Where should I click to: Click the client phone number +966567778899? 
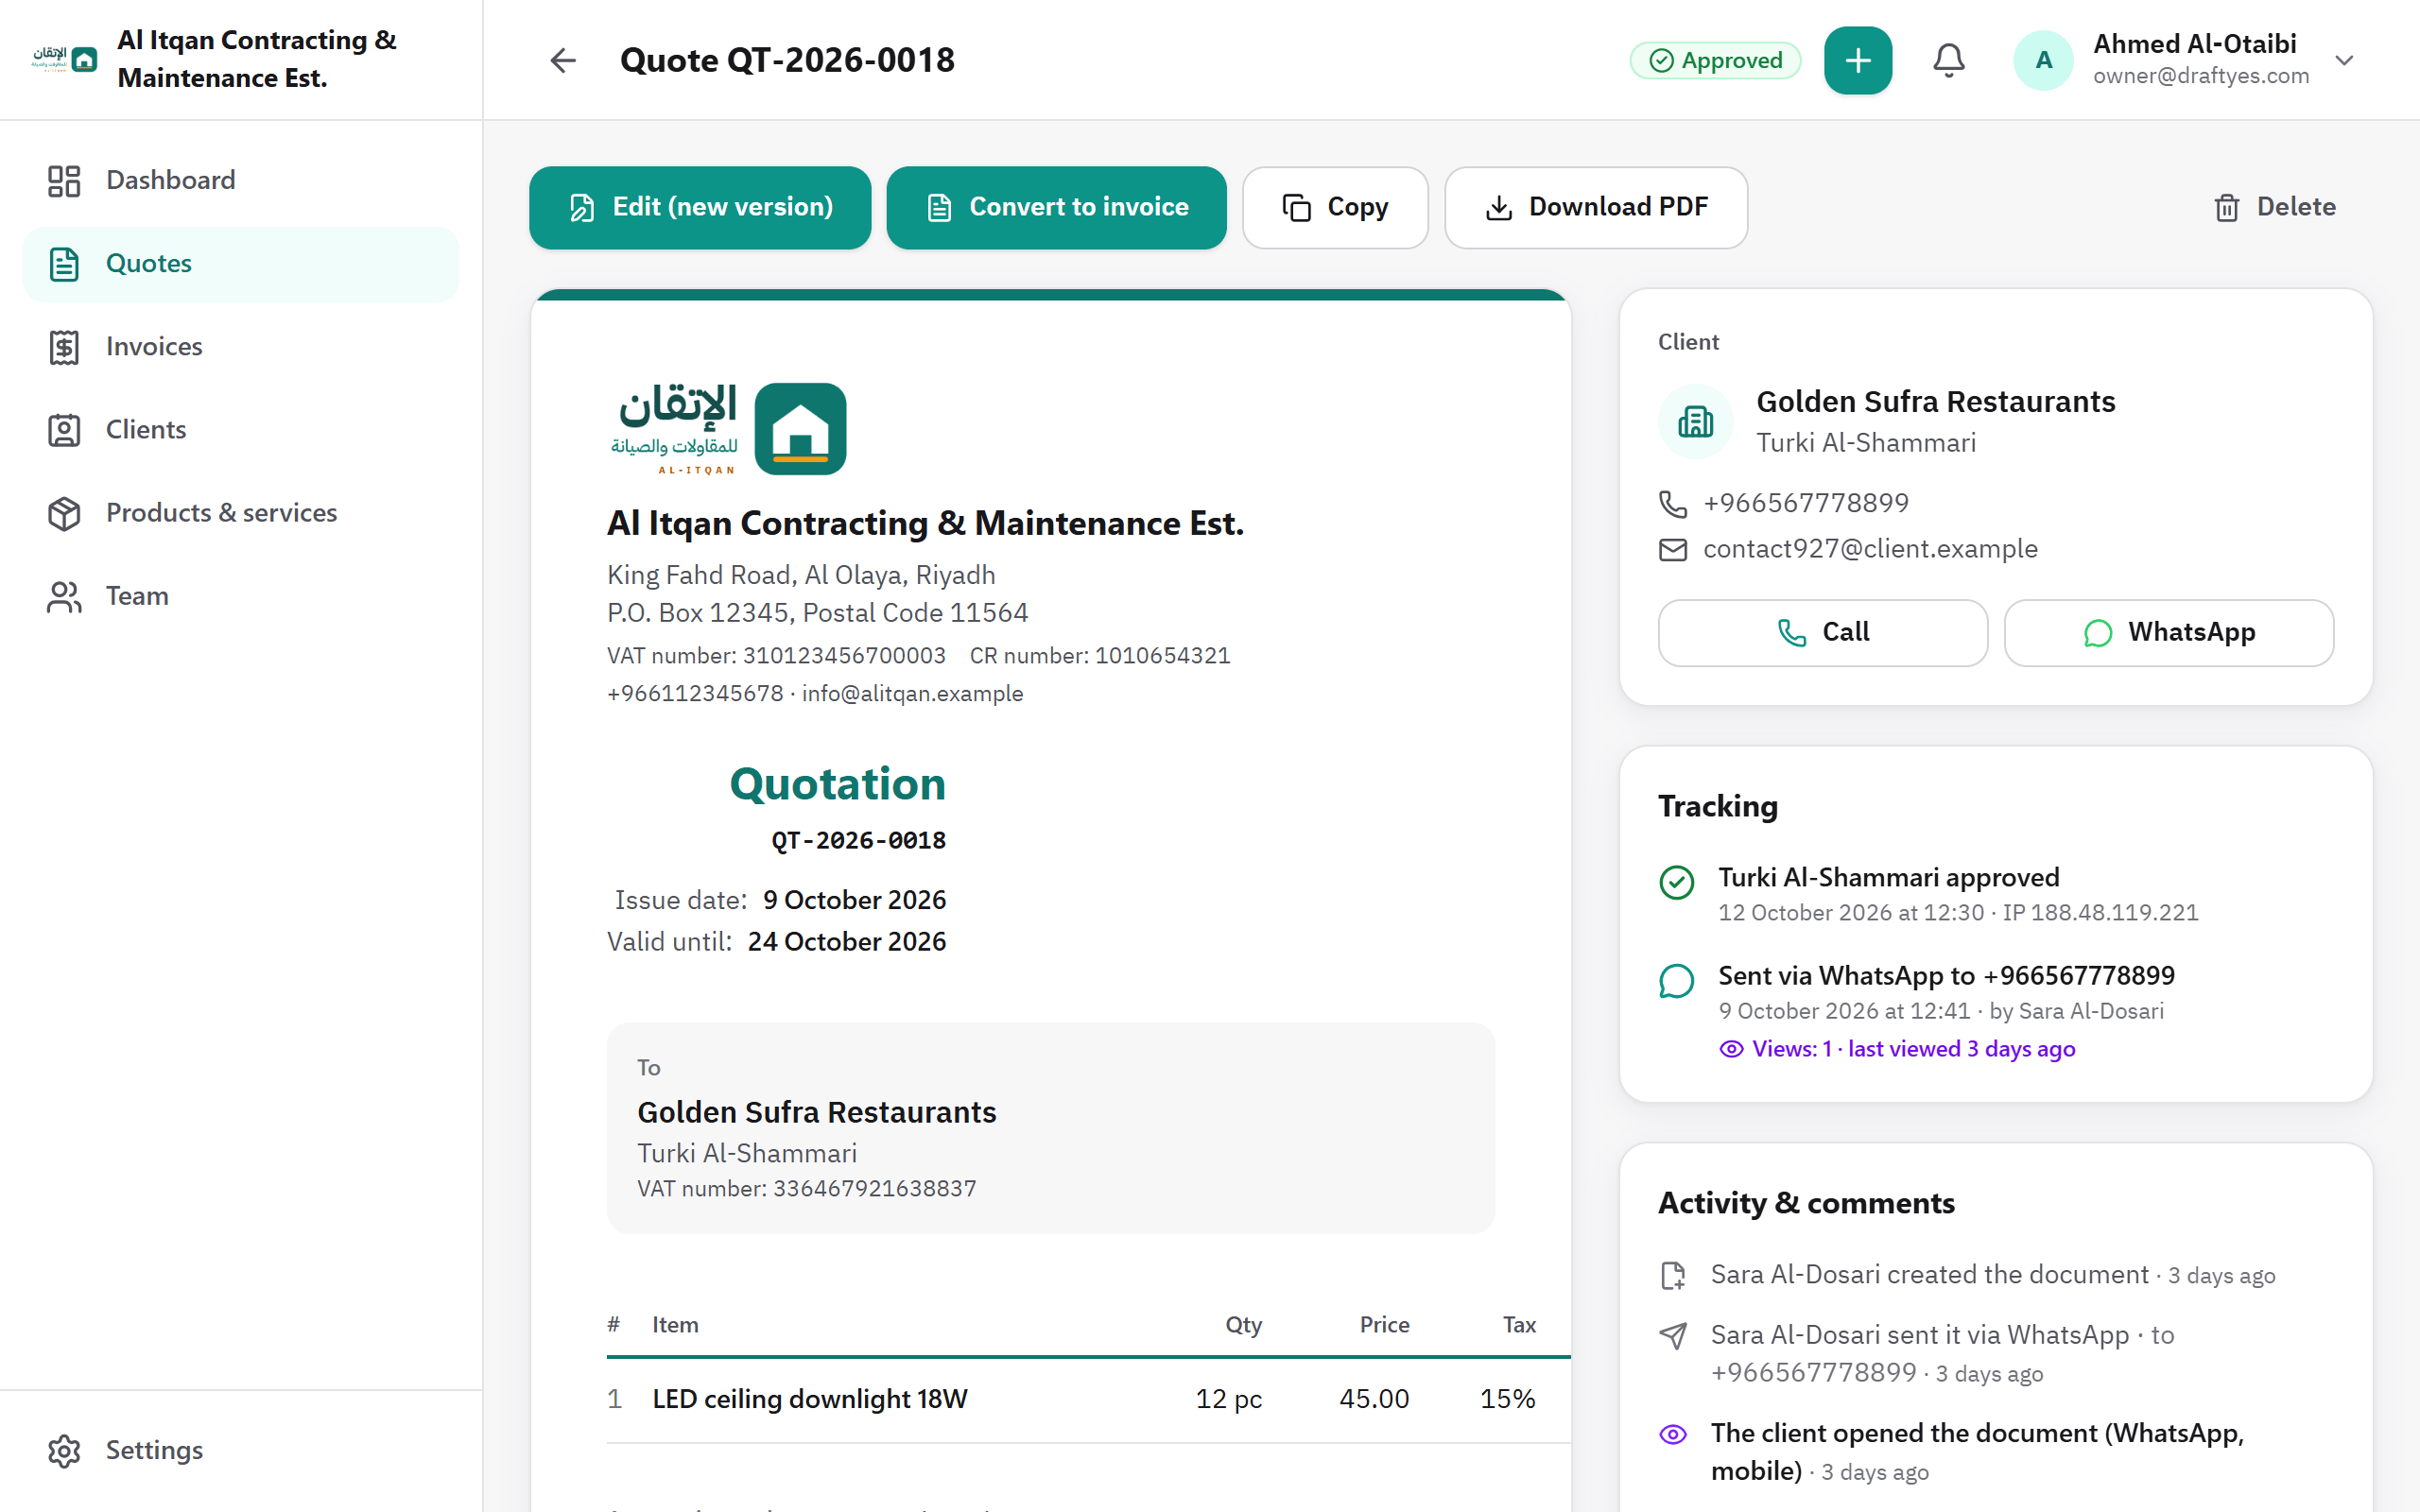(1806, 503)
